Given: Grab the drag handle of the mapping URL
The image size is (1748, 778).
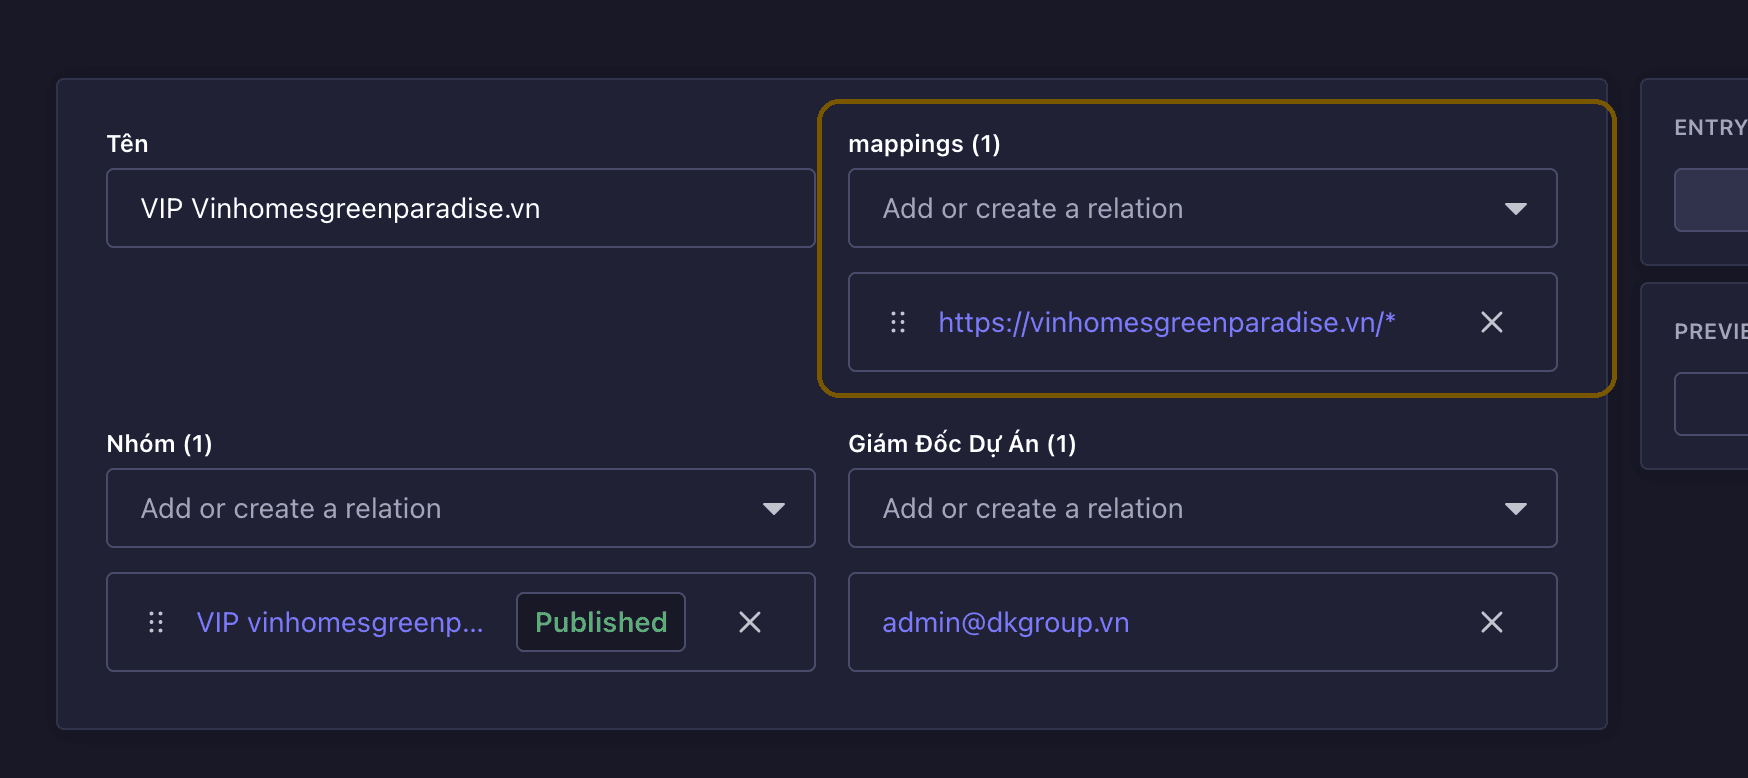Looking at the screenshot, I should point(898,322).
